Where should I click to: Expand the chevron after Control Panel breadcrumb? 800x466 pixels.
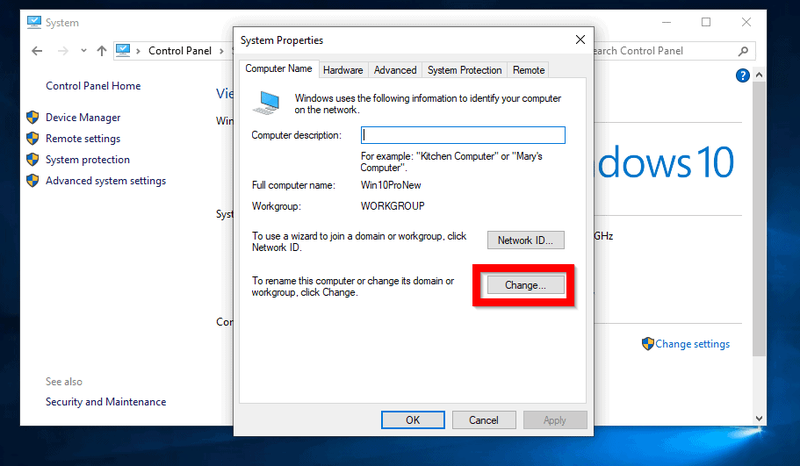[x=221, y=51]
